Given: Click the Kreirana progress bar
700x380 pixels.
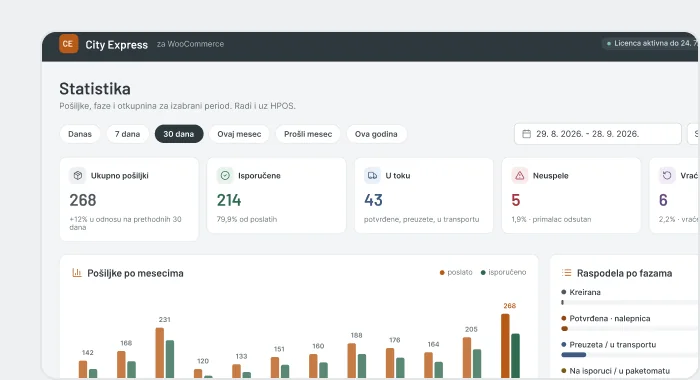Looking at the screenshot, I should [x=629, y=302].
